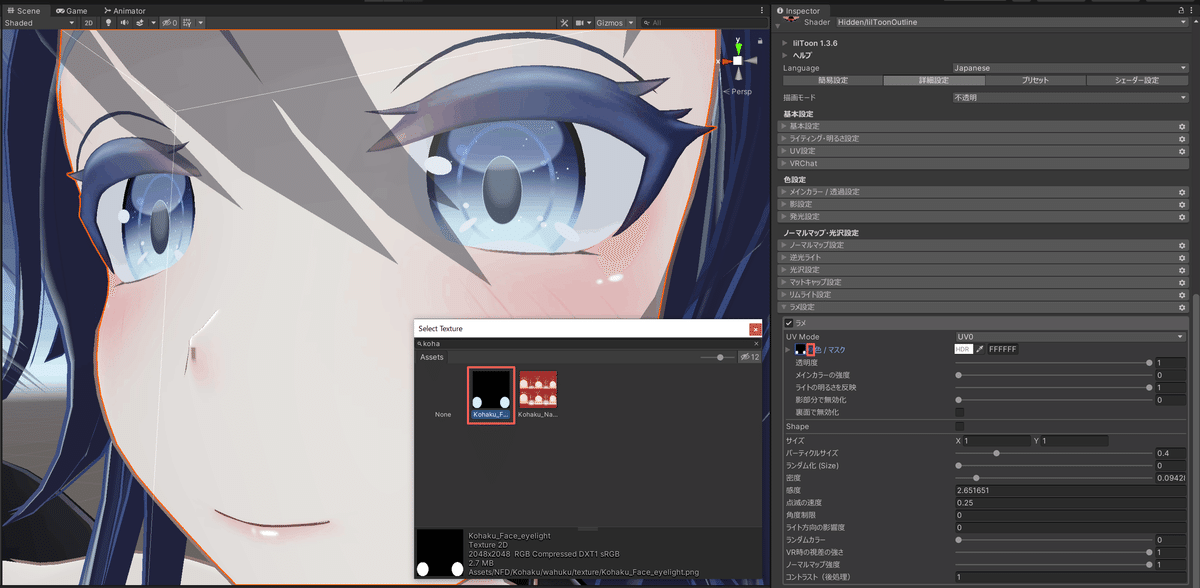Viewport: 1200px width, 588px height.
Task: Pick a color with the eyedropper icon
Action: pyautogui.click(x=980, y=349)
